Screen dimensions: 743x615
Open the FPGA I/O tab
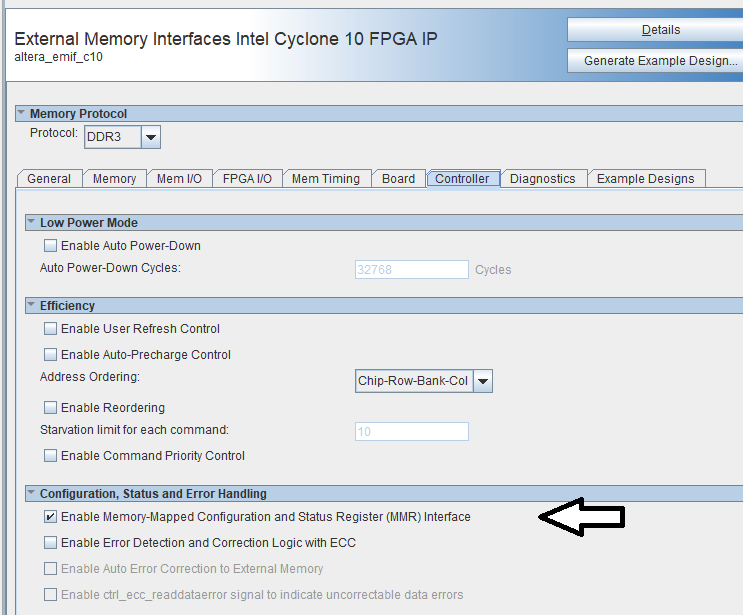point(247,179)
